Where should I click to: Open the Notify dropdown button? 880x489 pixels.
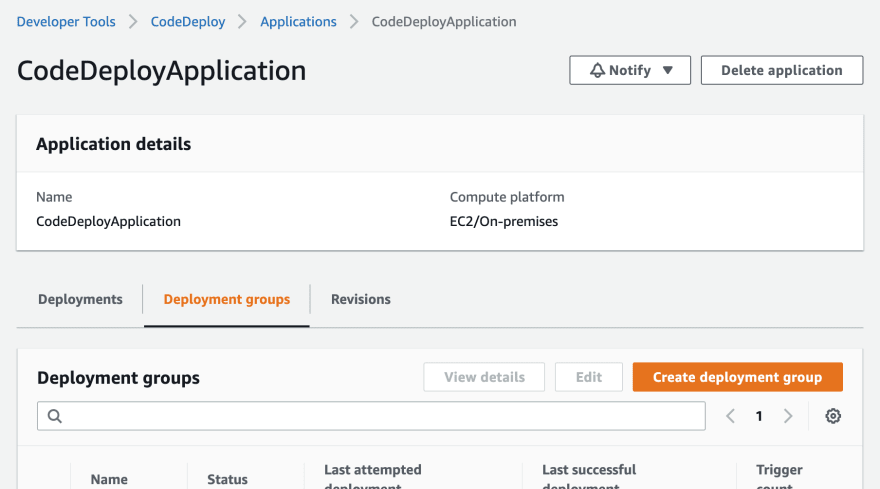click(x=630, y=70)
